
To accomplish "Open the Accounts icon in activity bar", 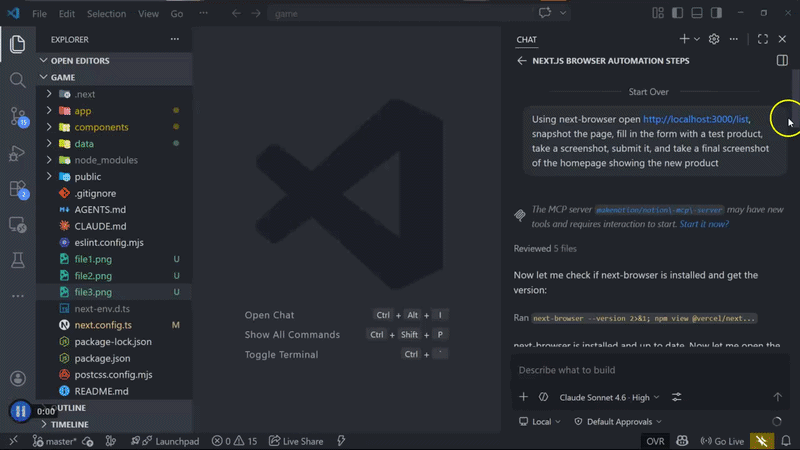I will point(17,379).
